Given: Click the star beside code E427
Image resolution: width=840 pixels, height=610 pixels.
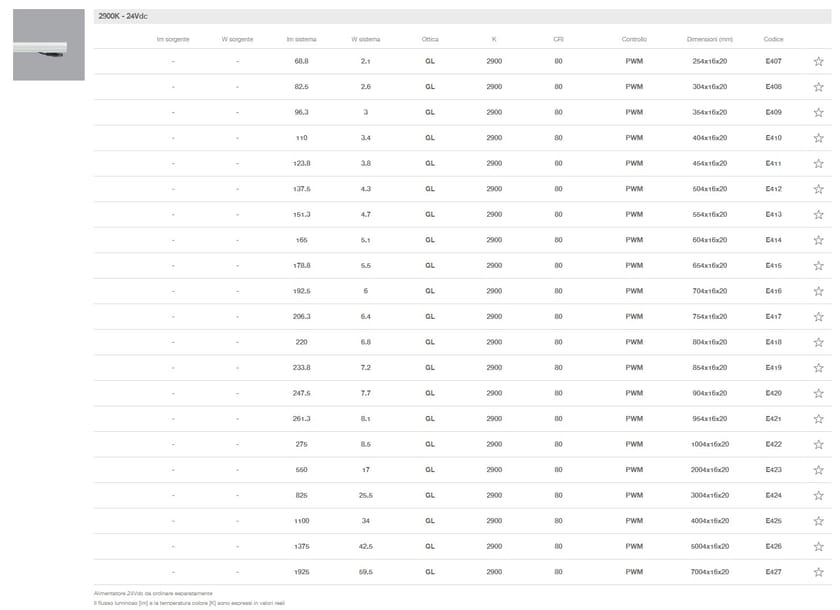Looking at the screenshot, I should click(x=818, y=572).
